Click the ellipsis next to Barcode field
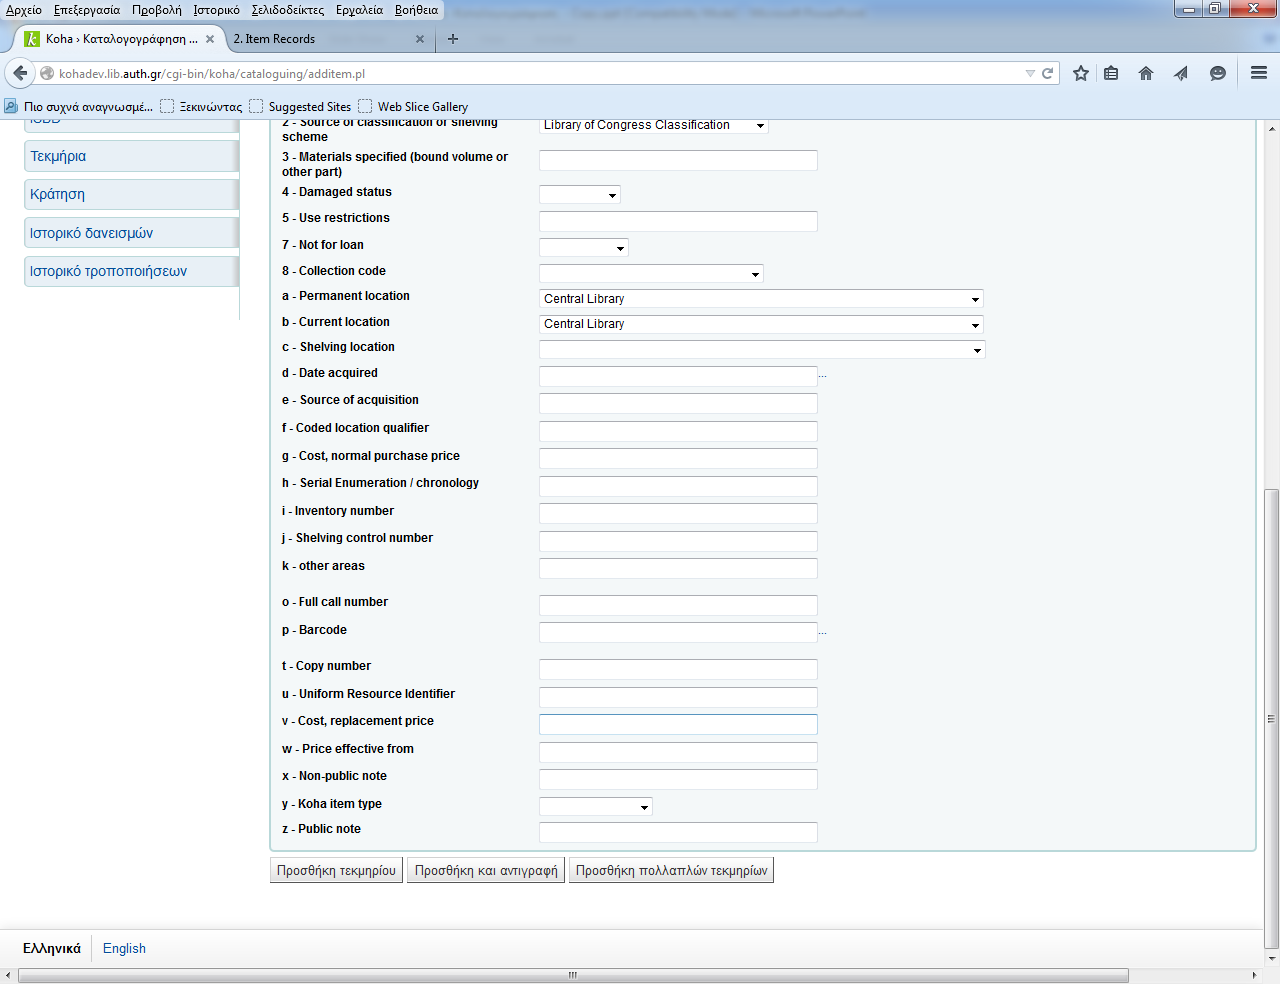 click(x=823, y=633)
